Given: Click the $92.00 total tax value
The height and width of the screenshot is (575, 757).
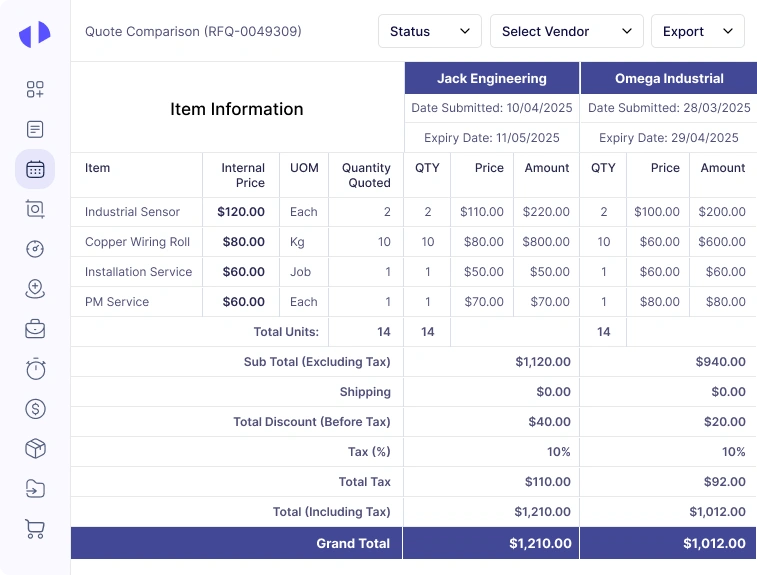Looking at the screenshot, I should point(725,481).
